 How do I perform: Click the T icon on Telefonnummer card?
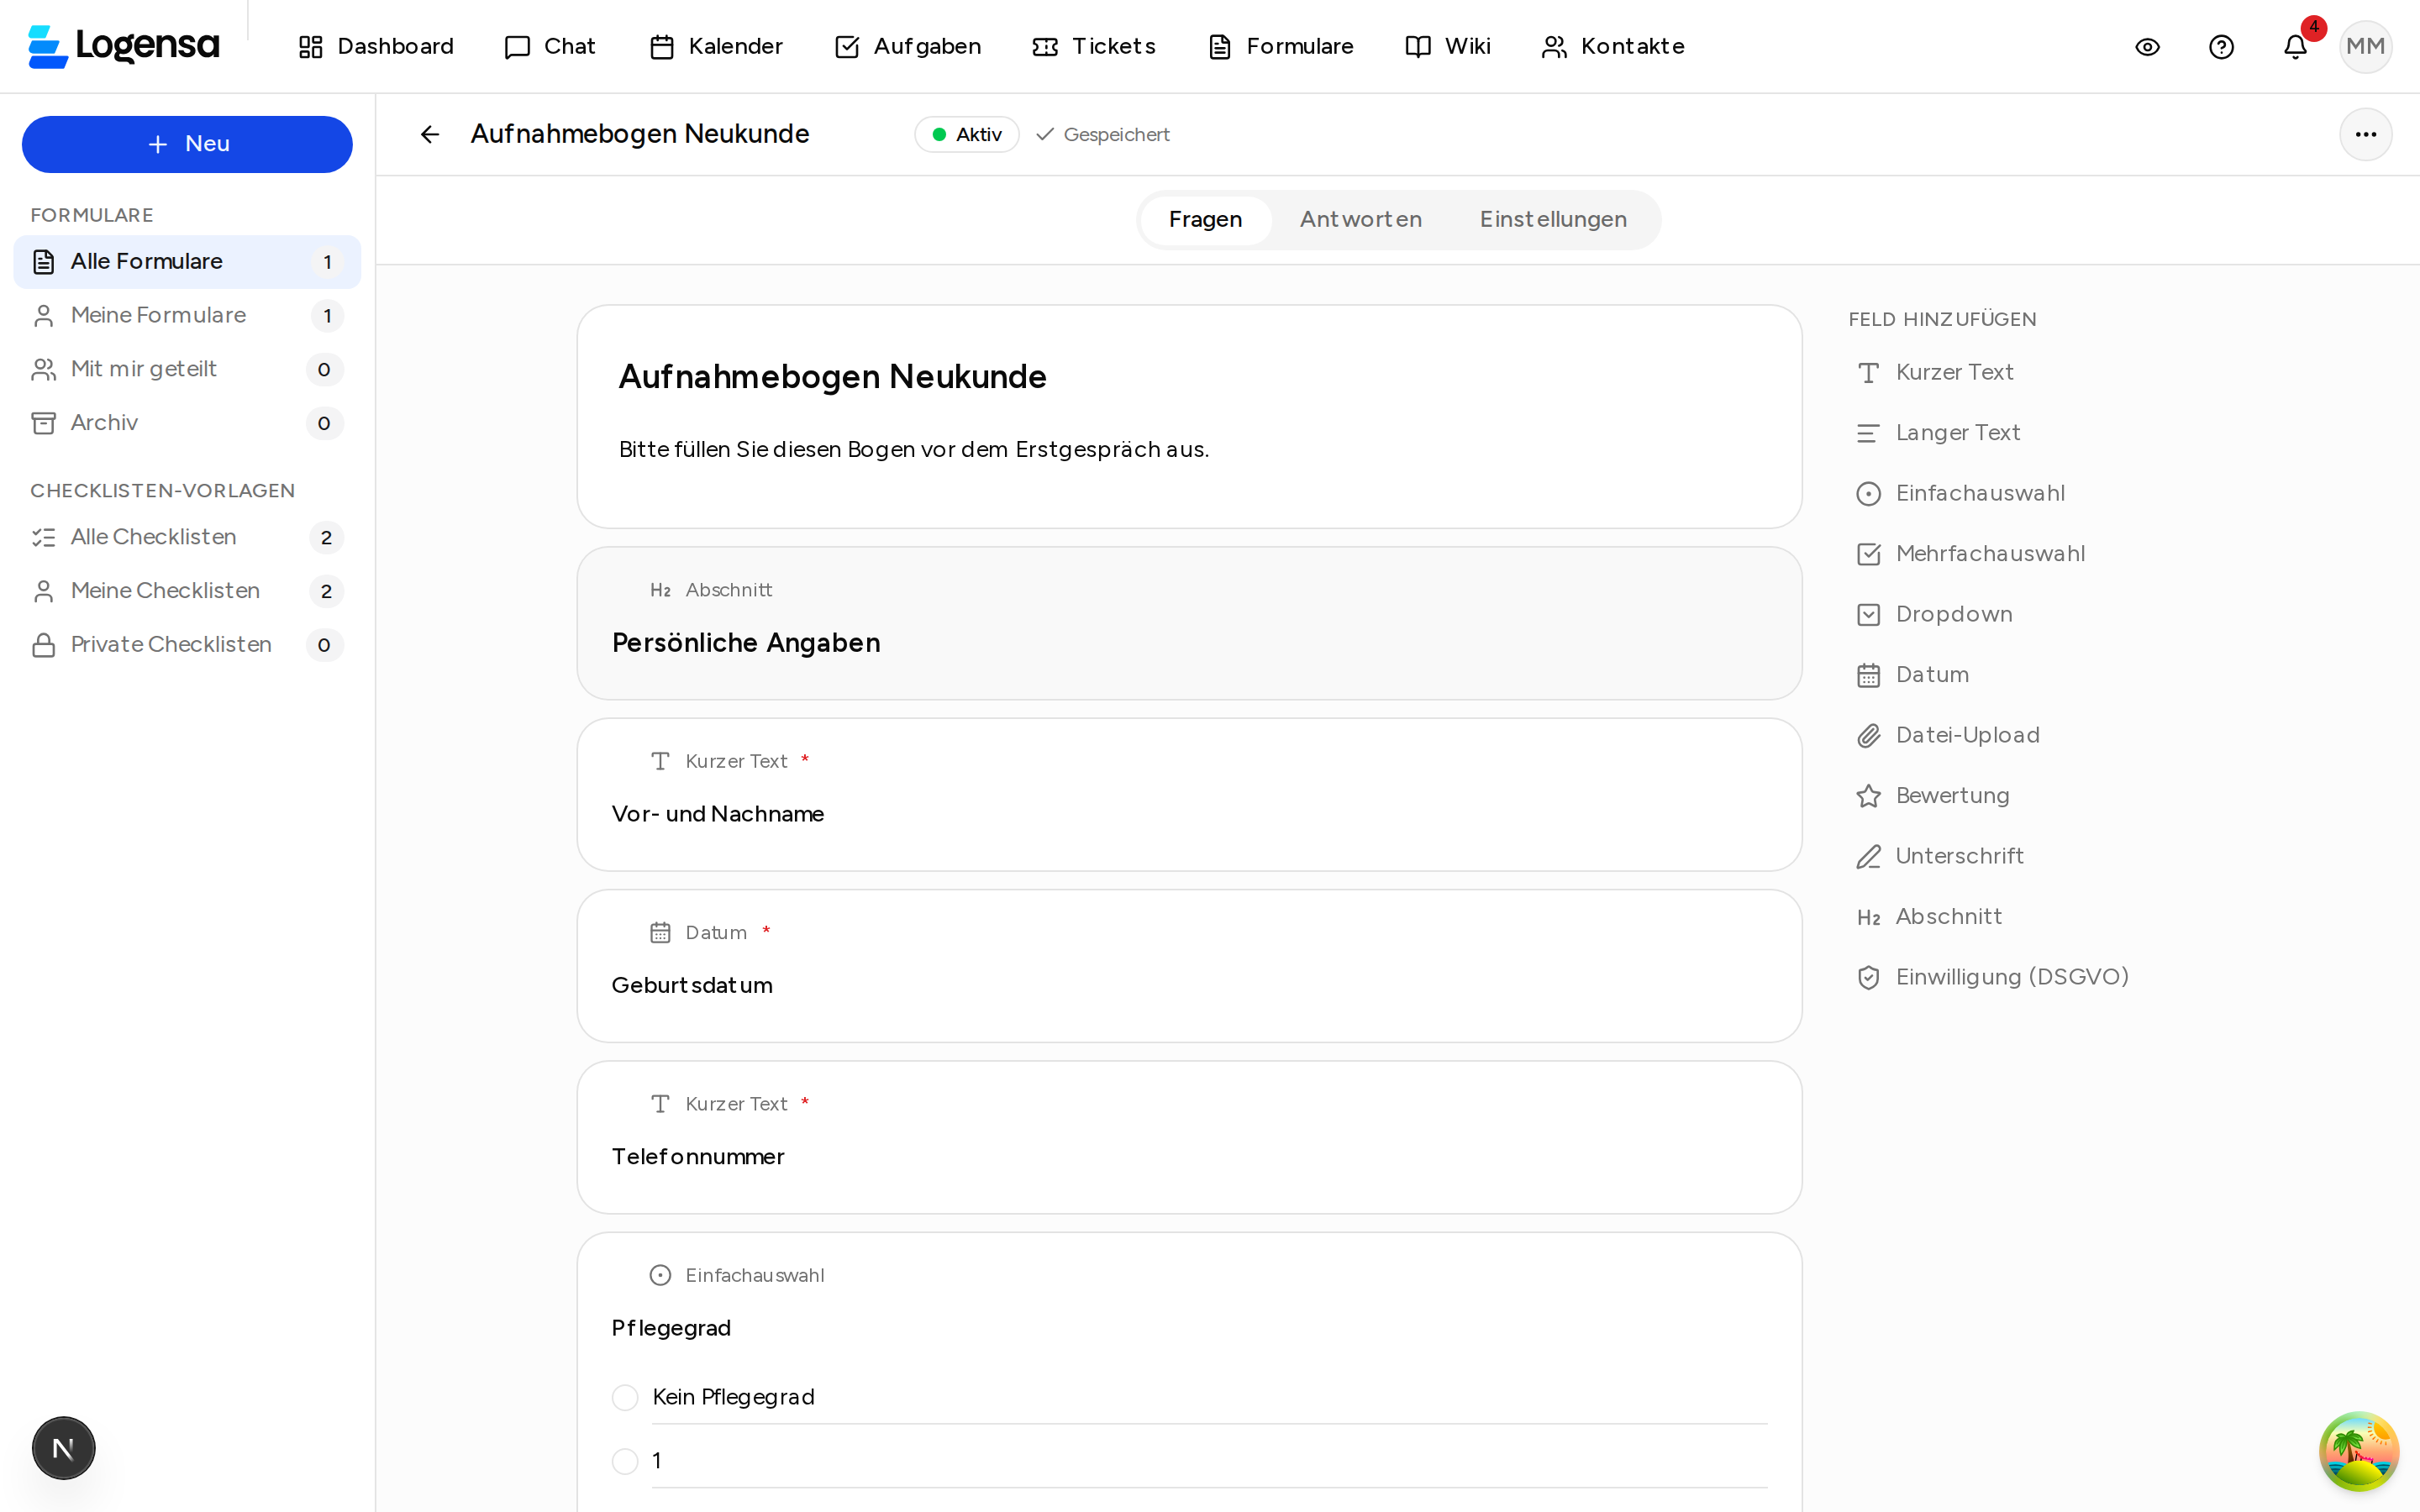(x=660, y=1104)
